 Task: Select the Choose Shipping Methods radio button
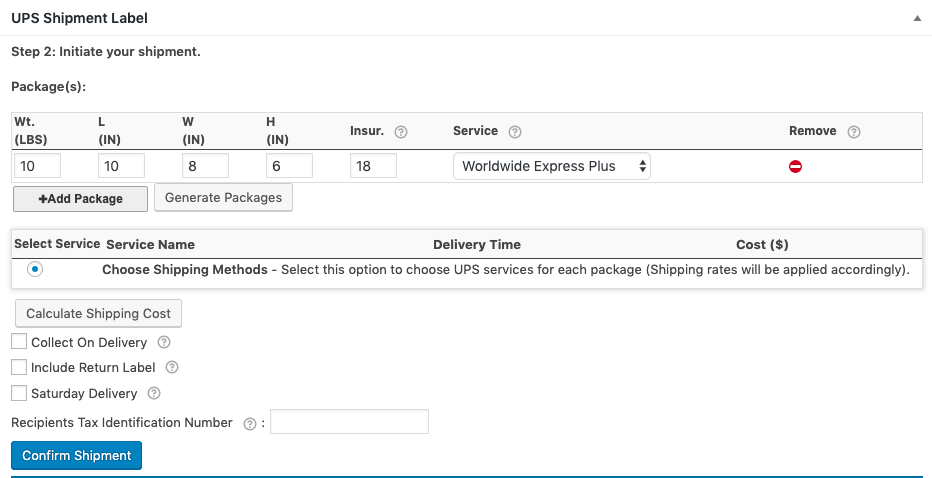pos(35,269)
